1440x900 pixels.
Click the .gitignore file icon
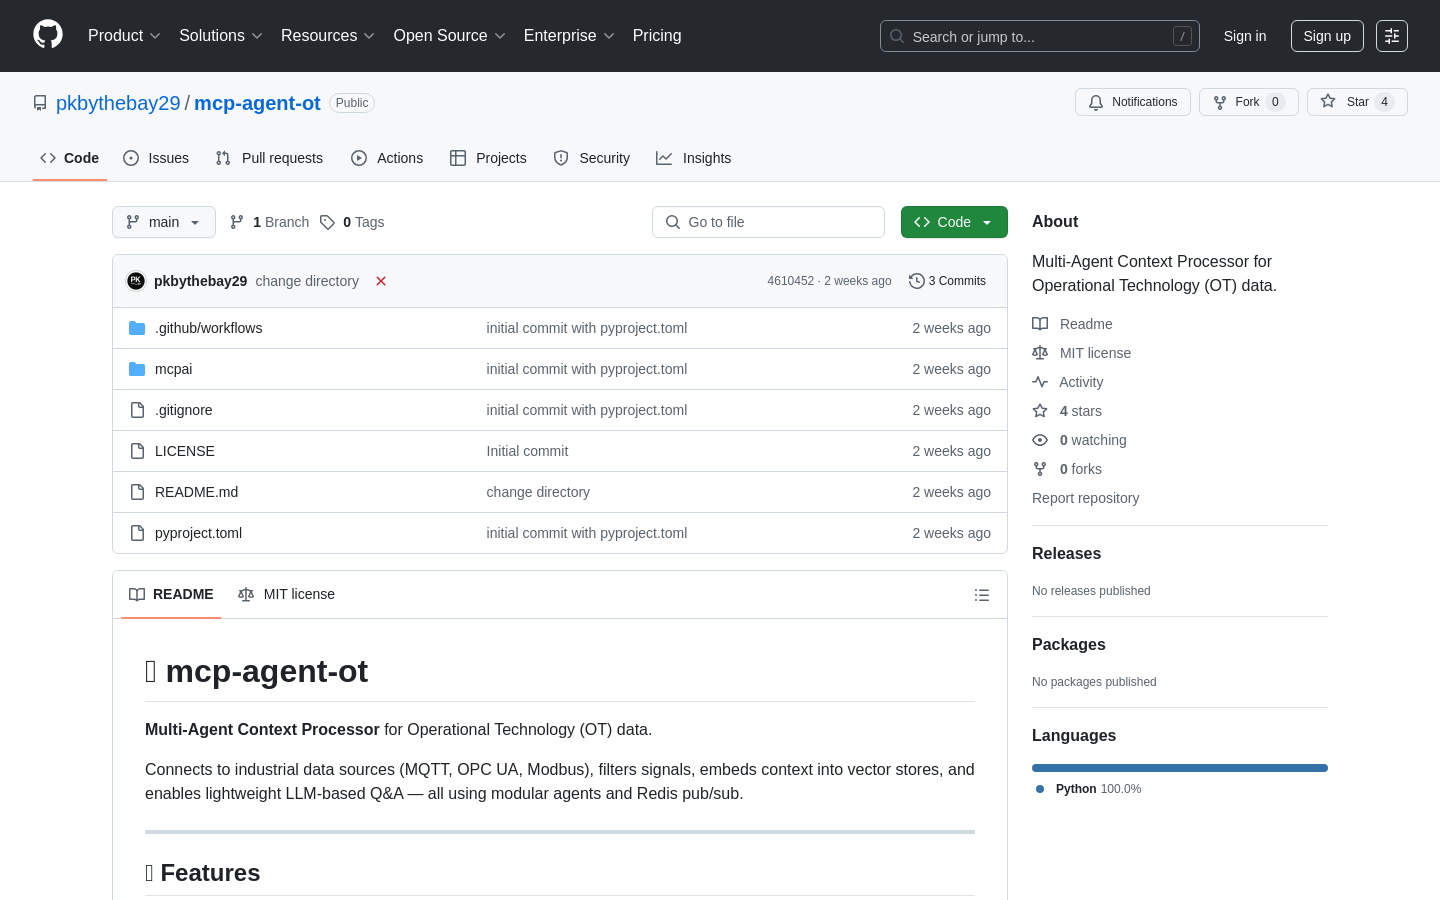click(x=137, y=410)
